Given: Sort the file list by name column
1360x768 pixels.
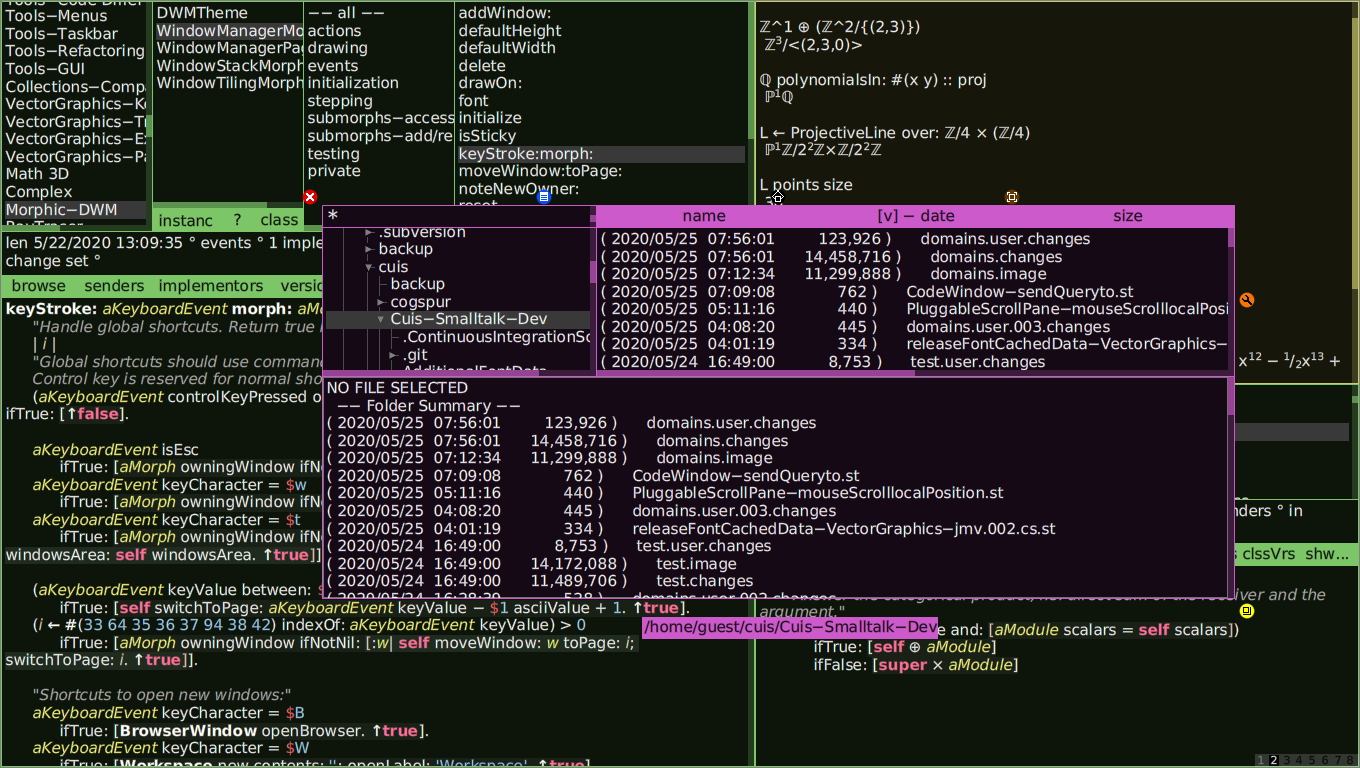Looking at the screenshot, I should 704,216.
